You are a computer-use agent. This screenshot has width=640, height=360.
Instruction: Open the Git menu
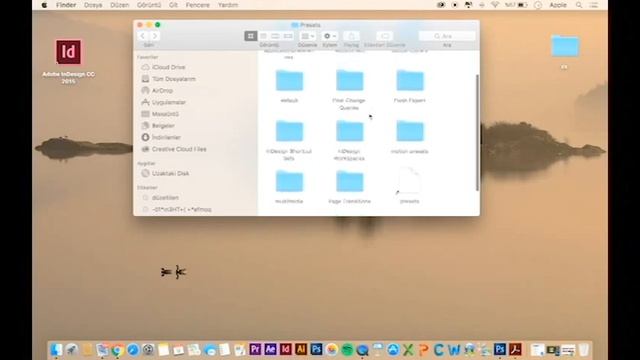173,5
